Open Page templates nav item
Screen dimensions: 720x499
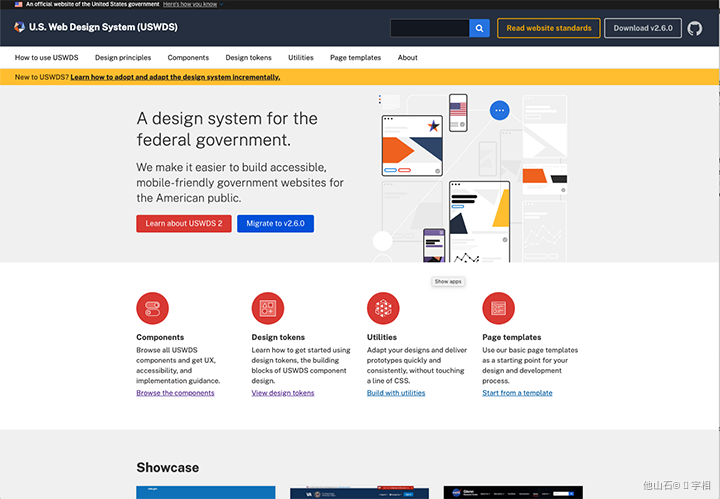(x=355, y=57)
